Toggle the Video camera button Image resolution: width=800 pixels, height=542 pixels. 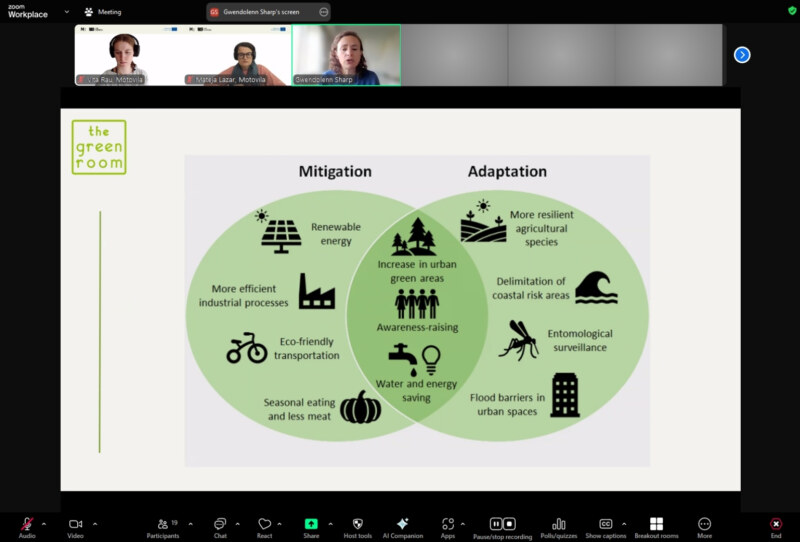pos(75,524)
